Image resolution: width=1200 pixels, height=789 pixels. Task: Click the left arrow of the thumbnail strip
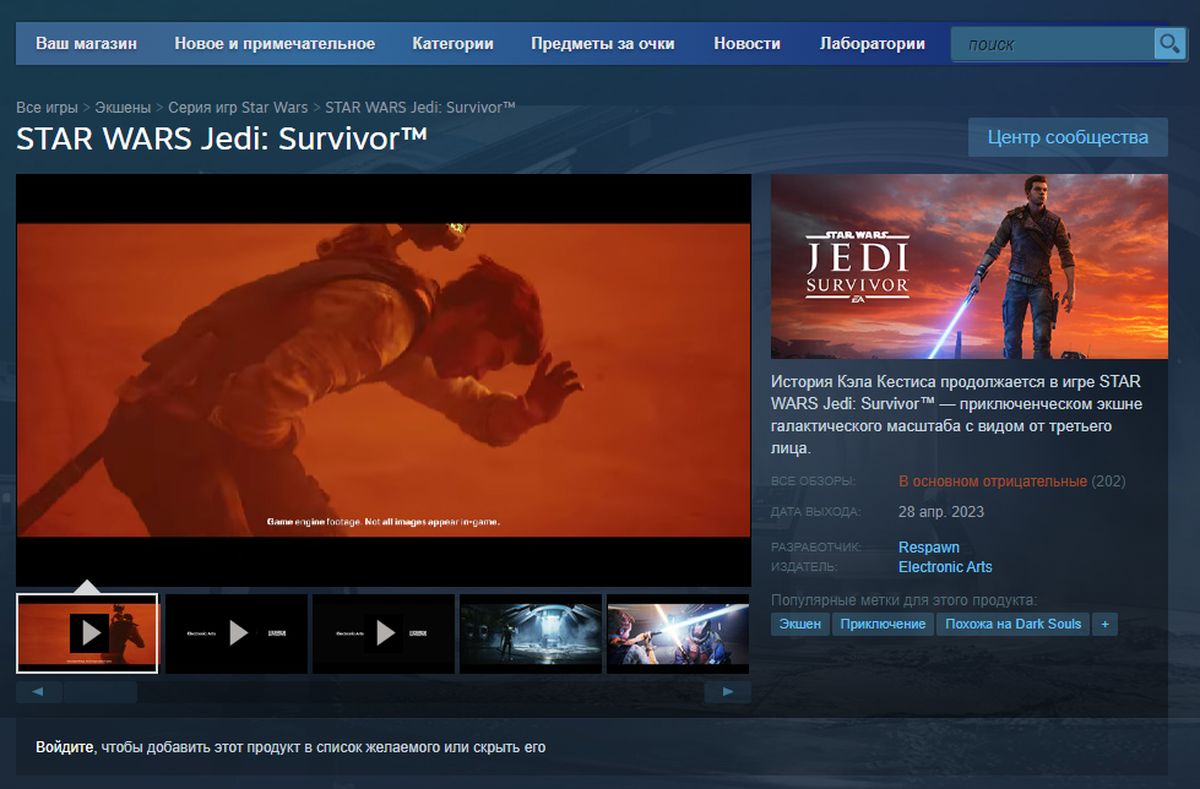[39, 692]
